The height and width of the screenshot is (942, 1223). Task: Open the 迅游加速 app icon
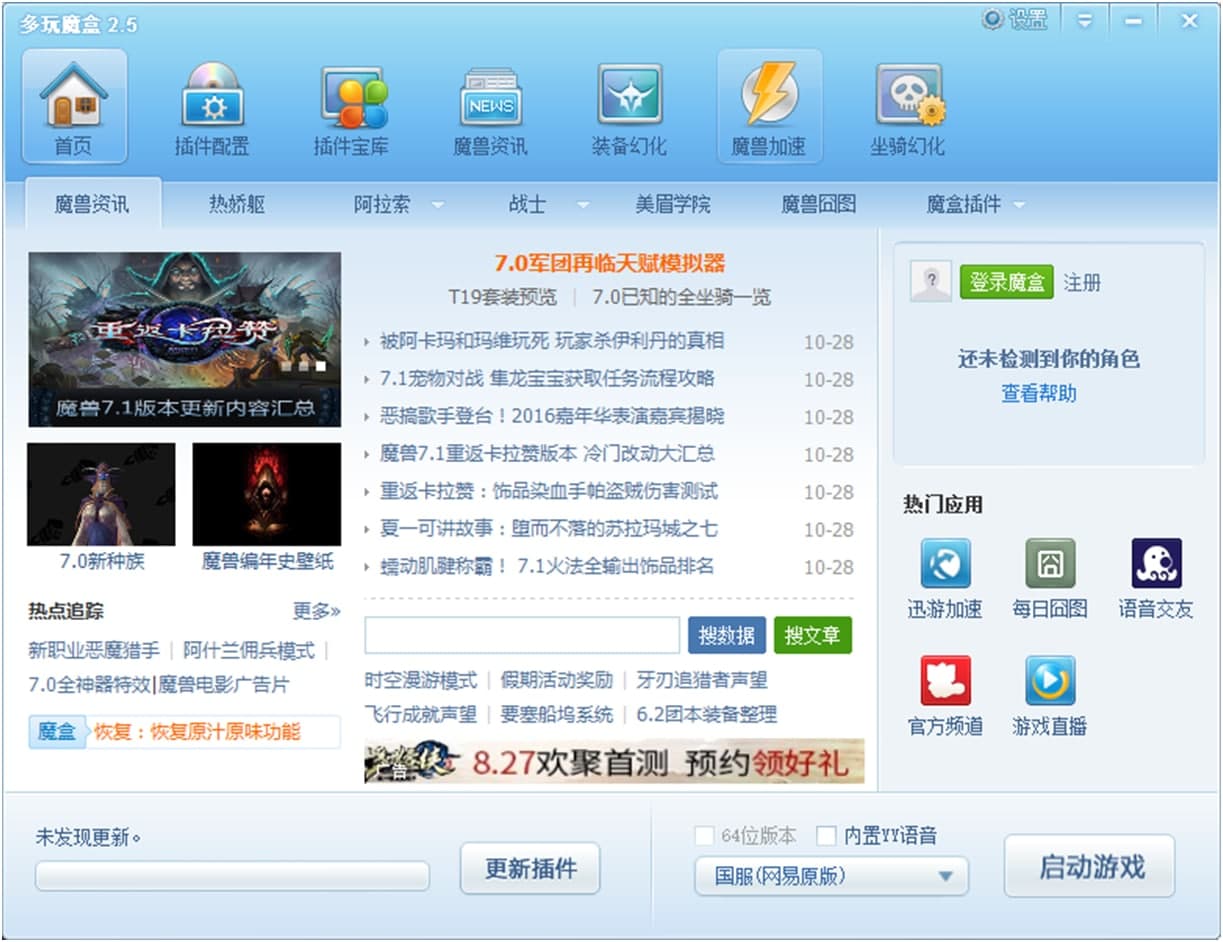point(944,565)
